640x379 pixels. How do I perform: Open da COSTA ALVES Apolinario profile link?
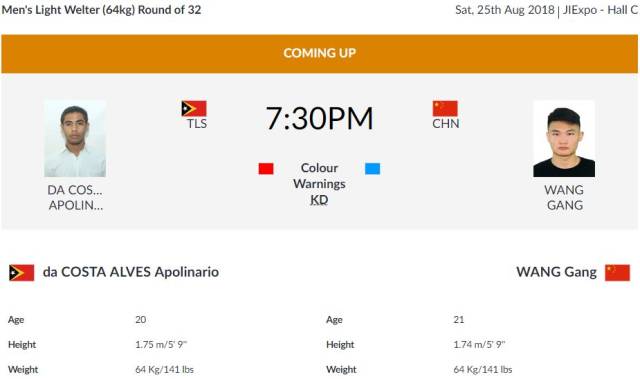pos(131,272)
